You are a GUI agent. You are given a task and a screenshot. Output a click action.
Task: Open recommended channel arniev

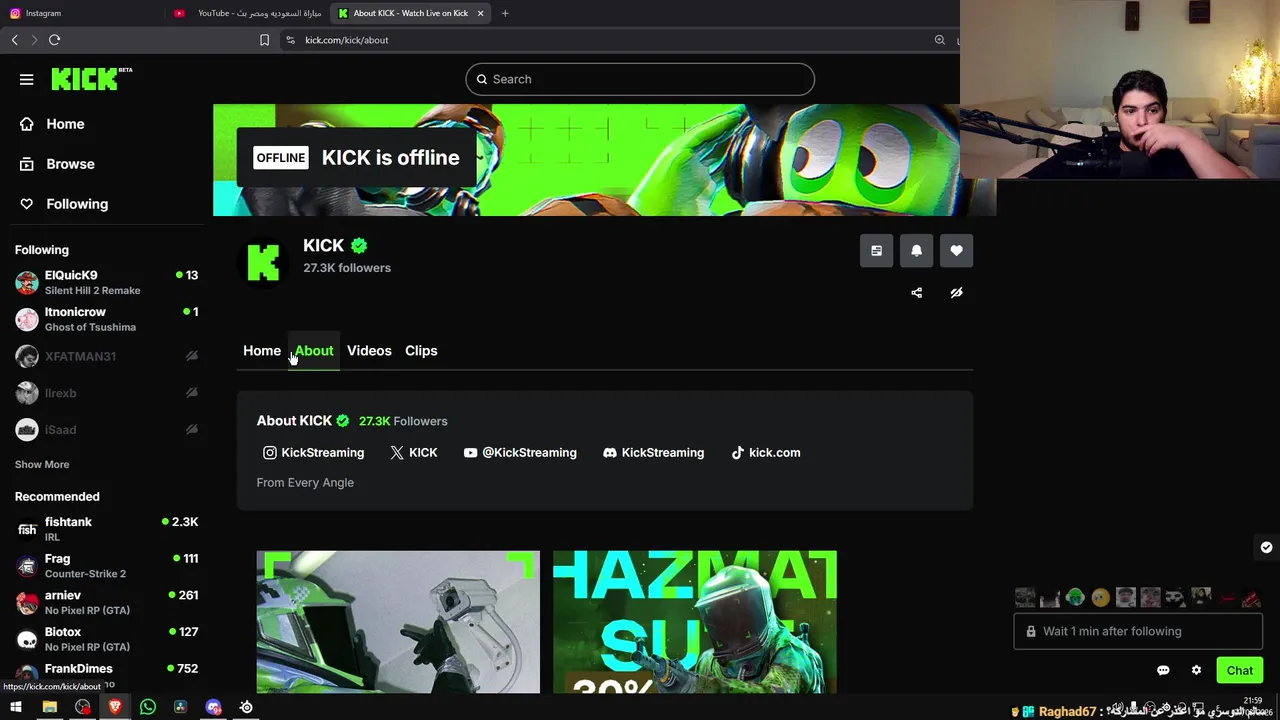point(106,602)
